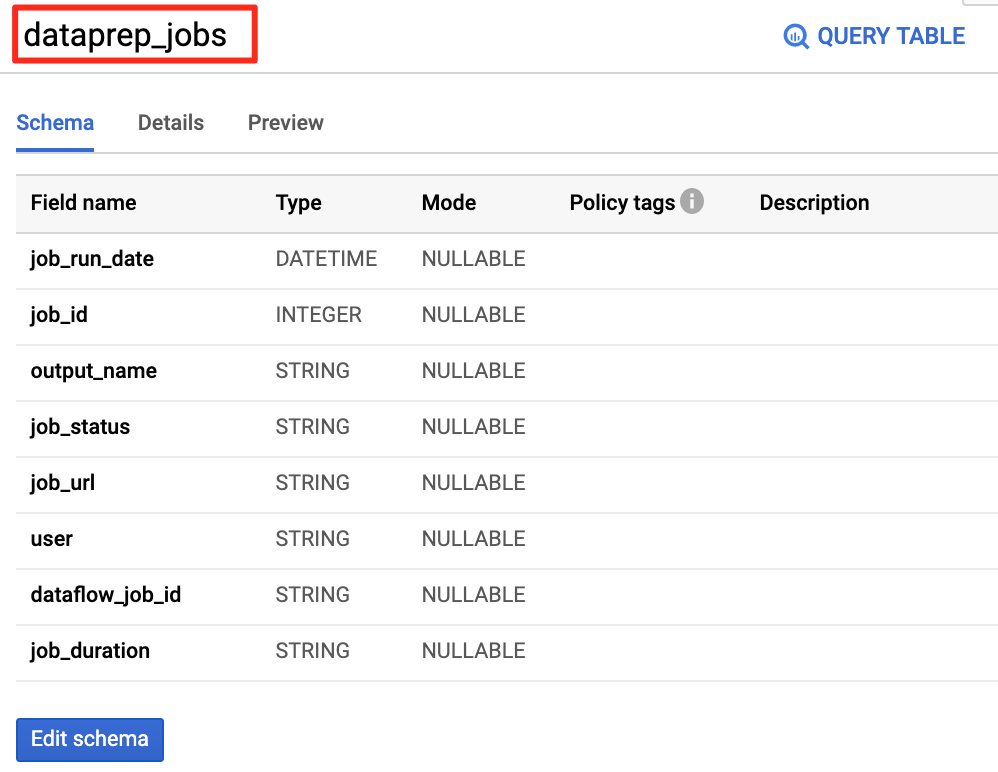Select the job_id field name
This screenshot has width=998, height=772.
coord(59,315)
